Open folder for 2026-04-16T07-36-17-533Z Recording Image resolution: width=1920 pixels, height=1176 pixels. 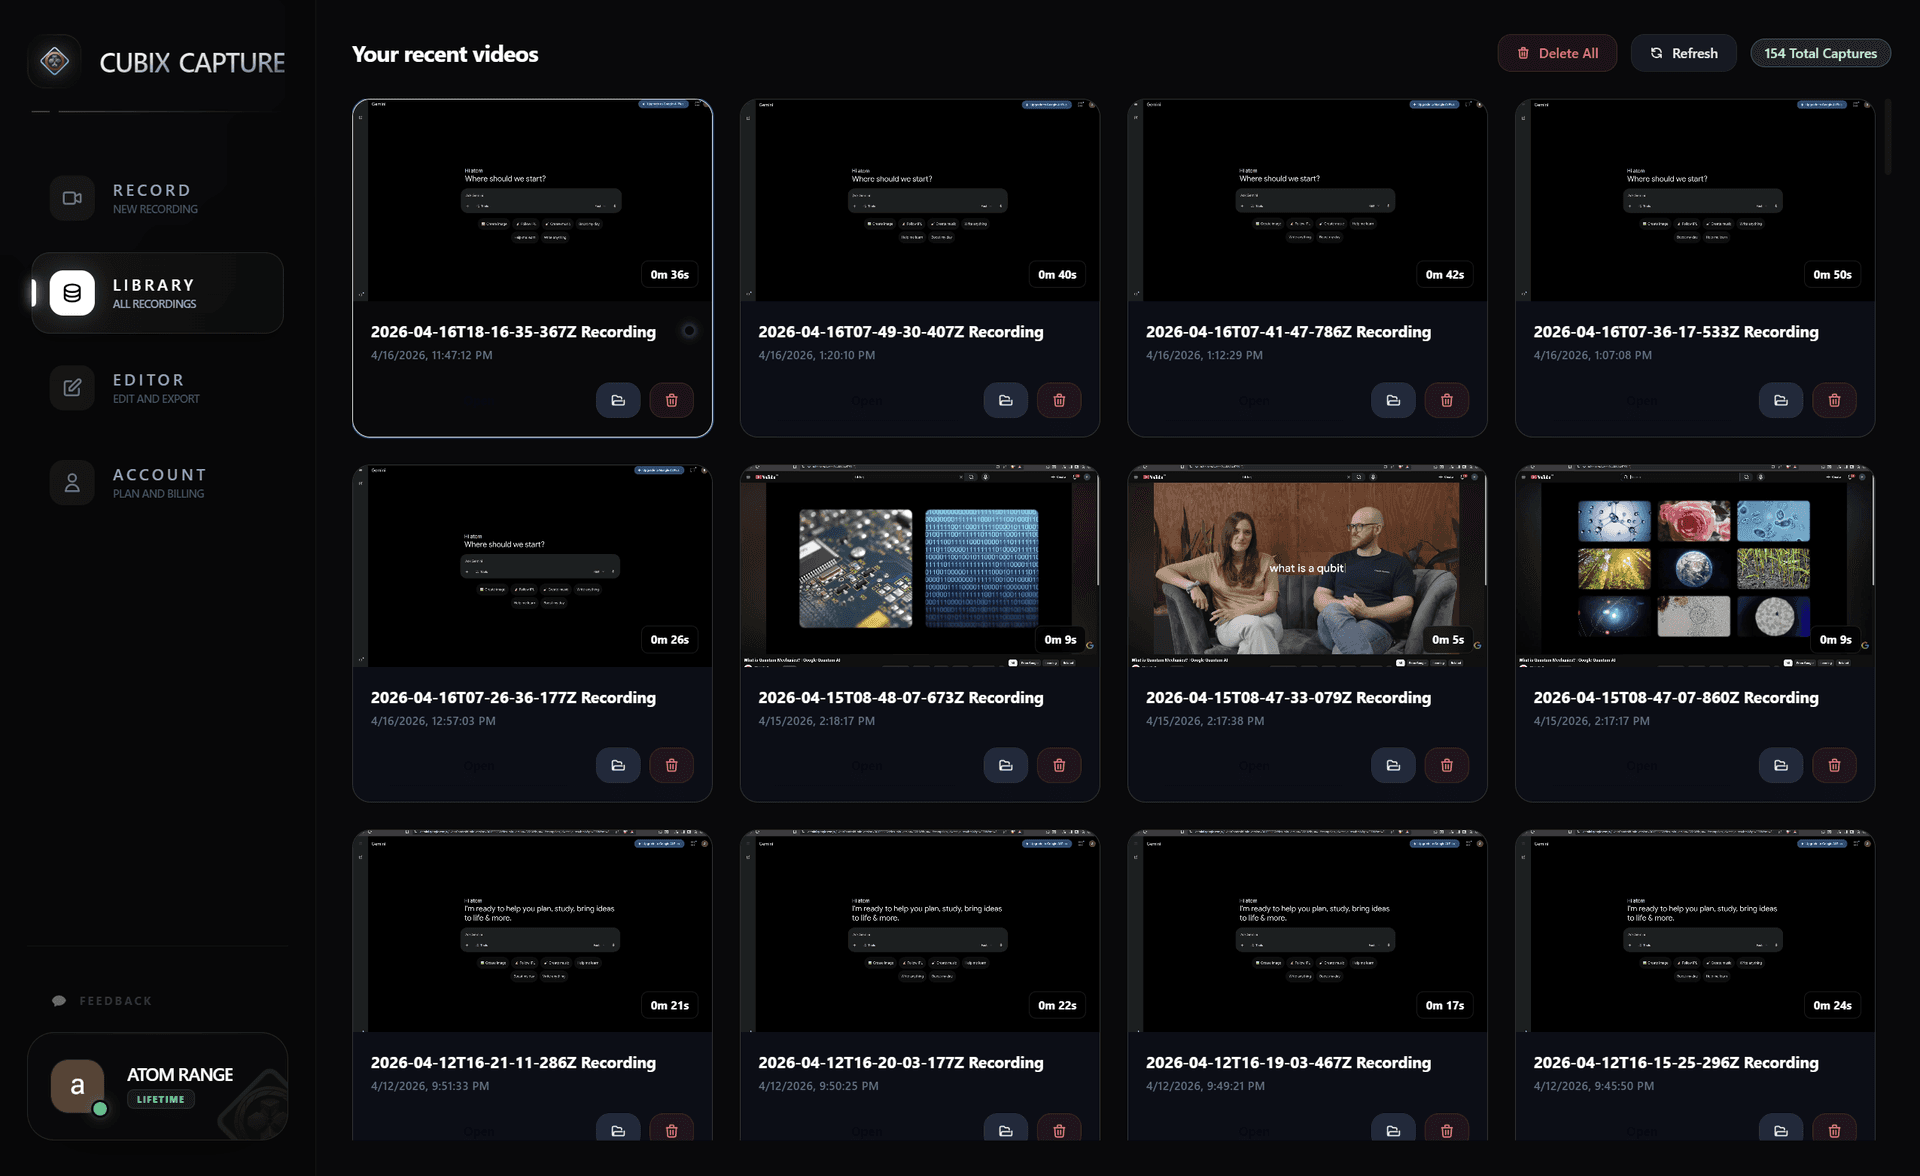(1781, 400)
